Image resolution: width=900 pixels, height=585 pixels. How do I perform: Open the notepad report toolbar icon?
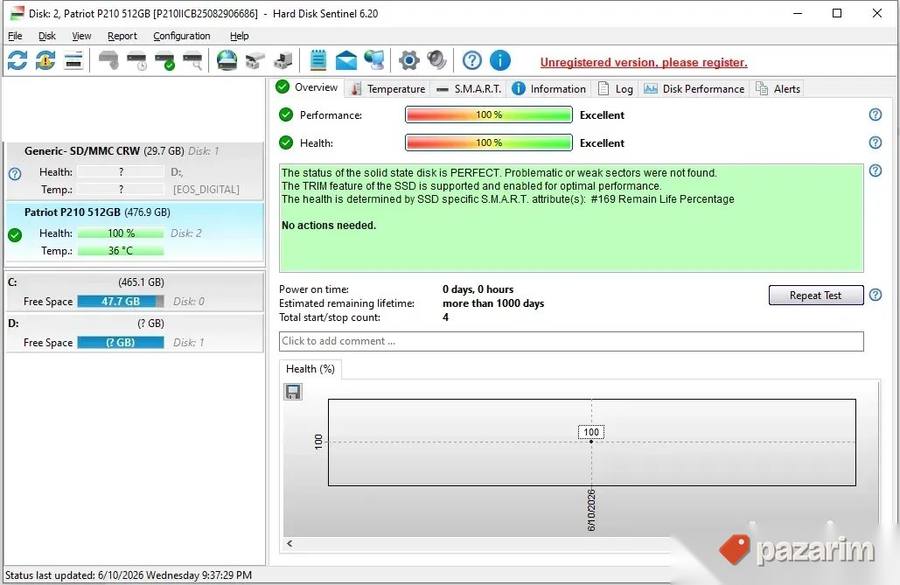click(x=318, y=60)
